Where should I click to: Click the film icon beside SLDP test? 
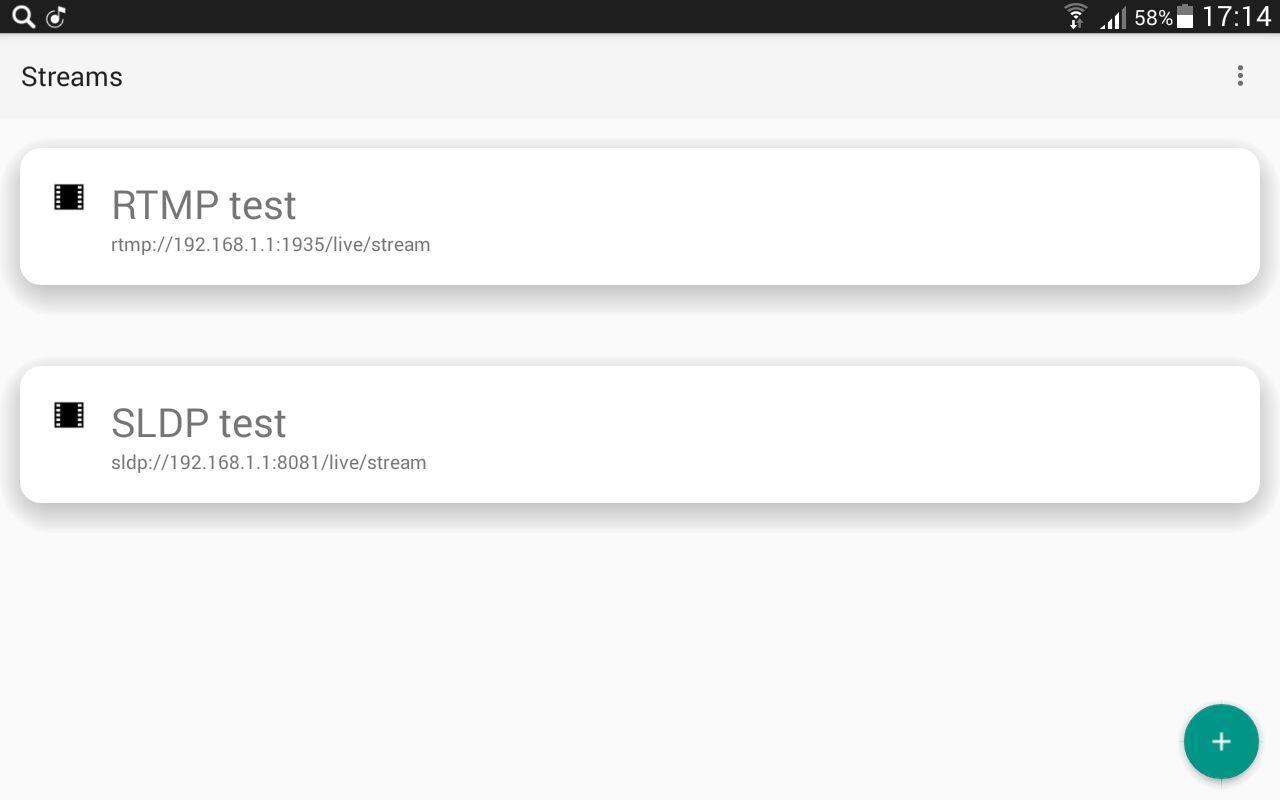(69, 415)
